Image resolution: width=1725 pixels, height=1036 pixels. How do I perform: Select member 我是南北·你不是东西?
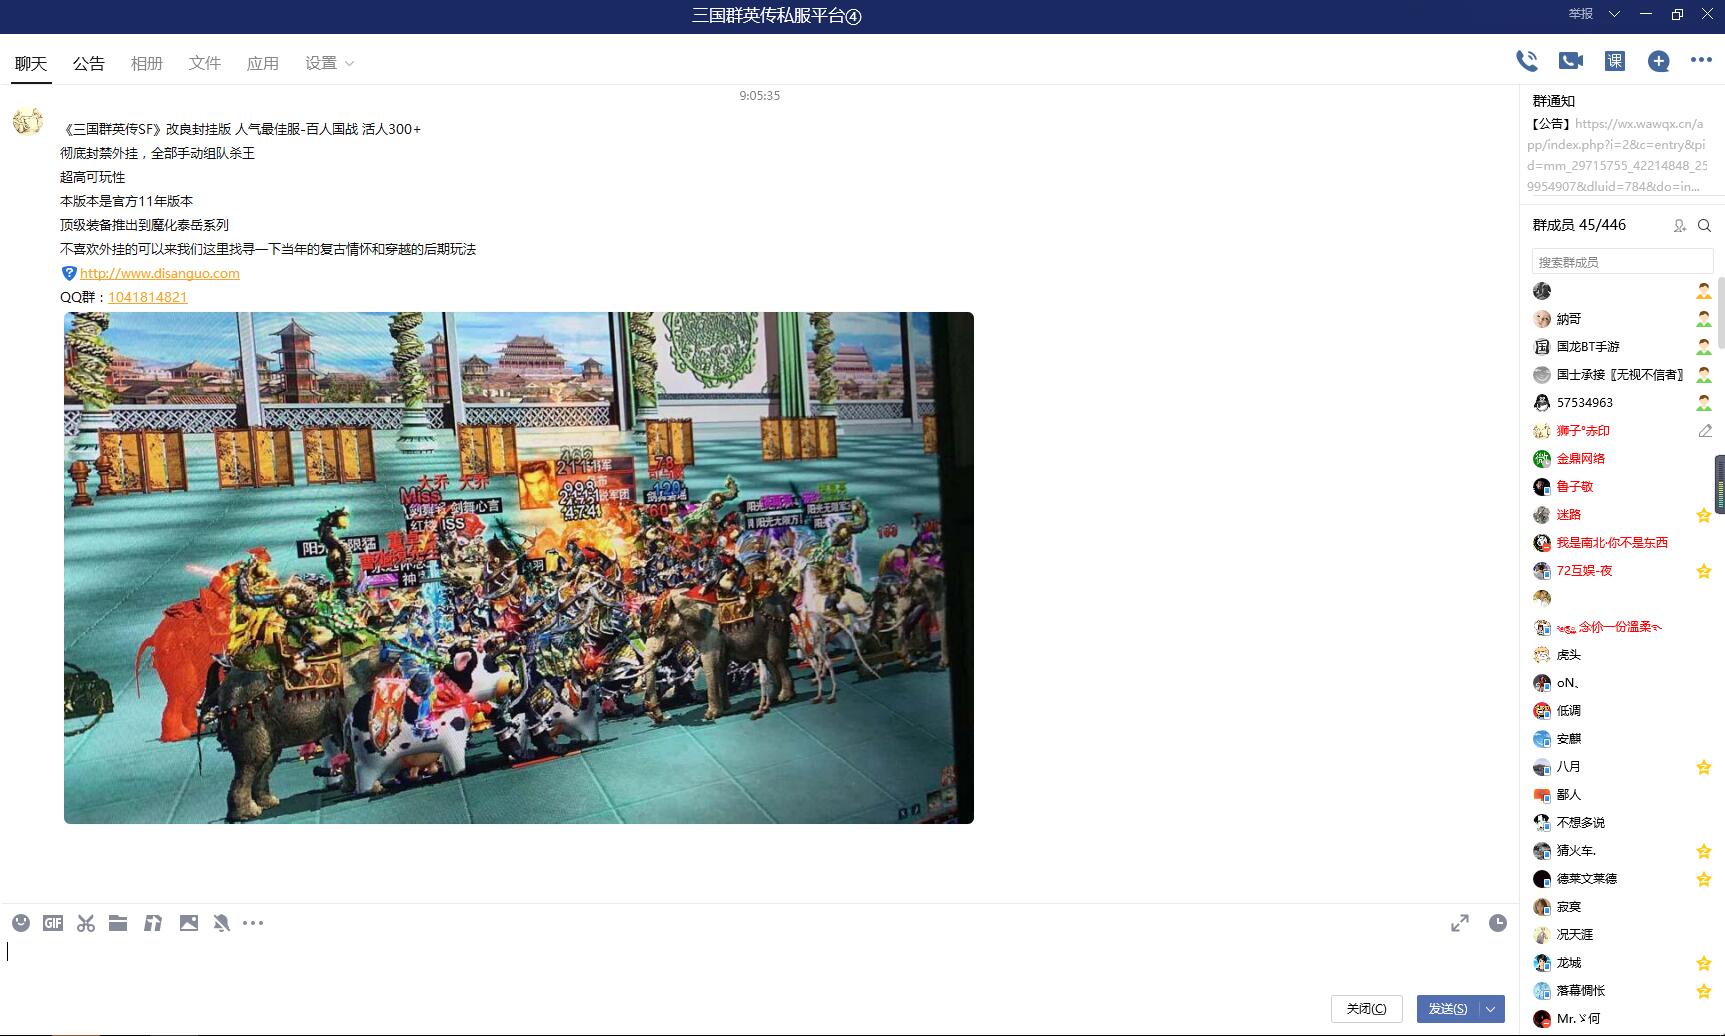coord(1612,543)
